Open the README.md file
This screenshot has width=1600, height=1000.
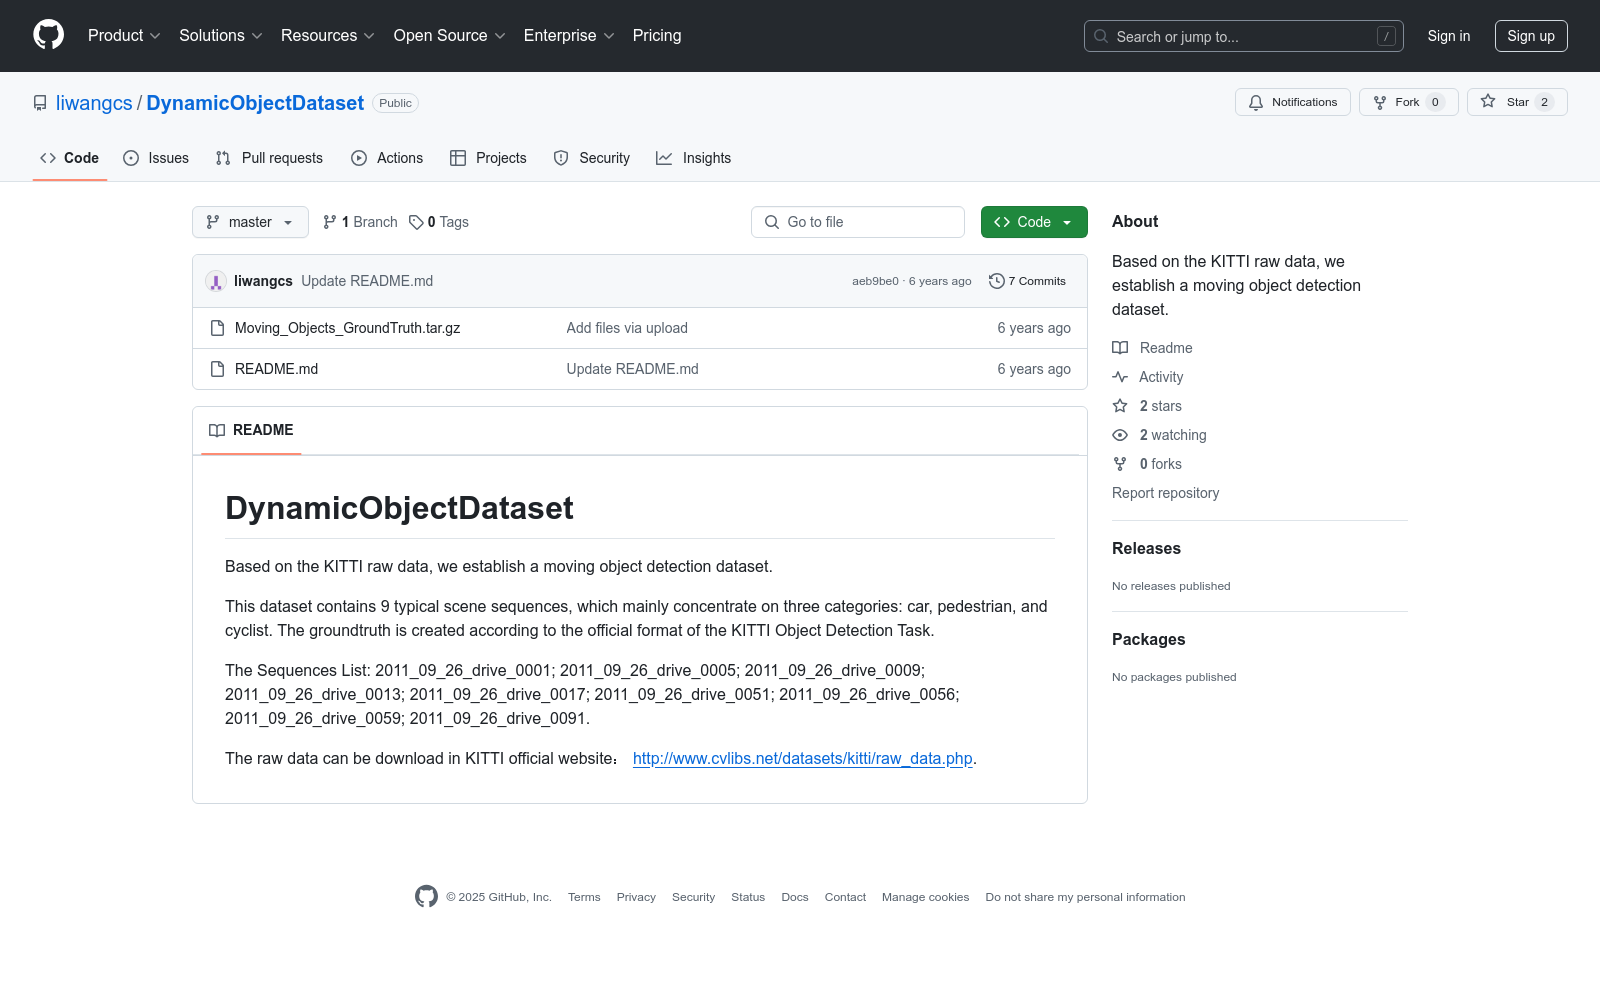coord(276,369)
